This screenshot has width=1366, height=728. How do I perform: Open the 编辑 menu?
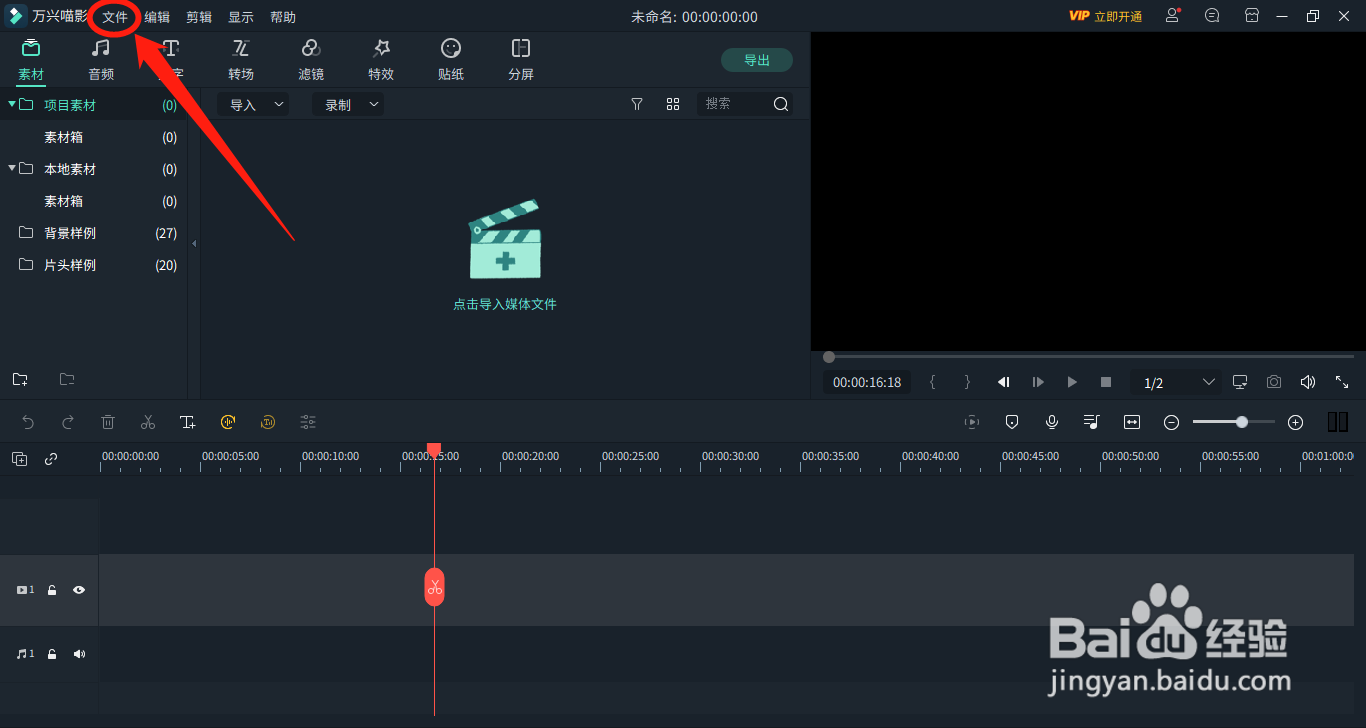(157, 17)
